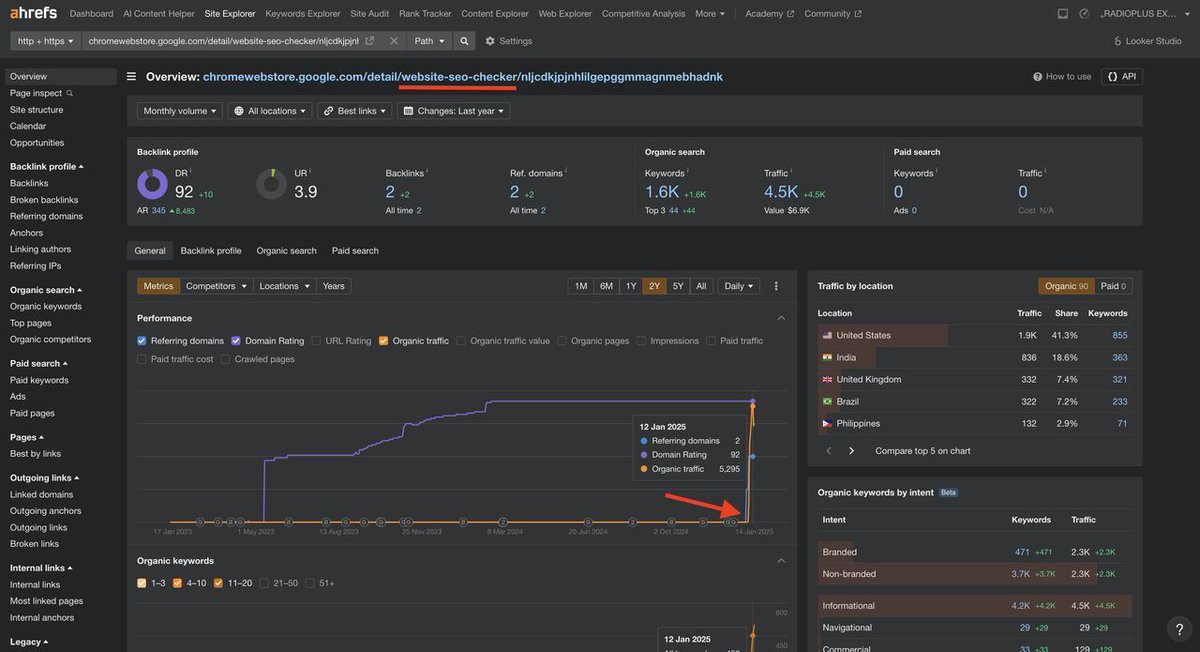The height and width of the screenshot is (652, 1200).
Task: Click the United States flag icon
Action: (827, 335)
